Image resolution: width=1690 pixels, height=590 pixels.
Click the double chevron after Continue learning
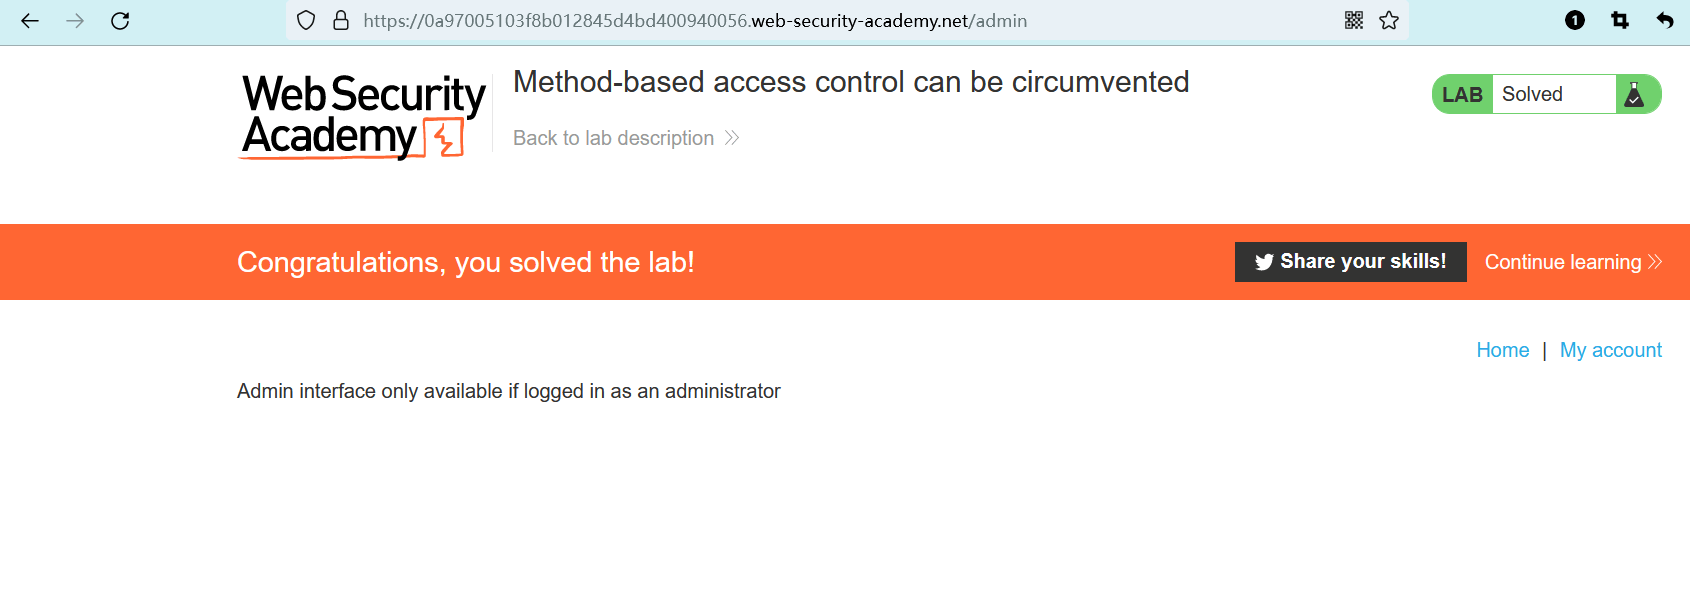tap(1655, 262)
